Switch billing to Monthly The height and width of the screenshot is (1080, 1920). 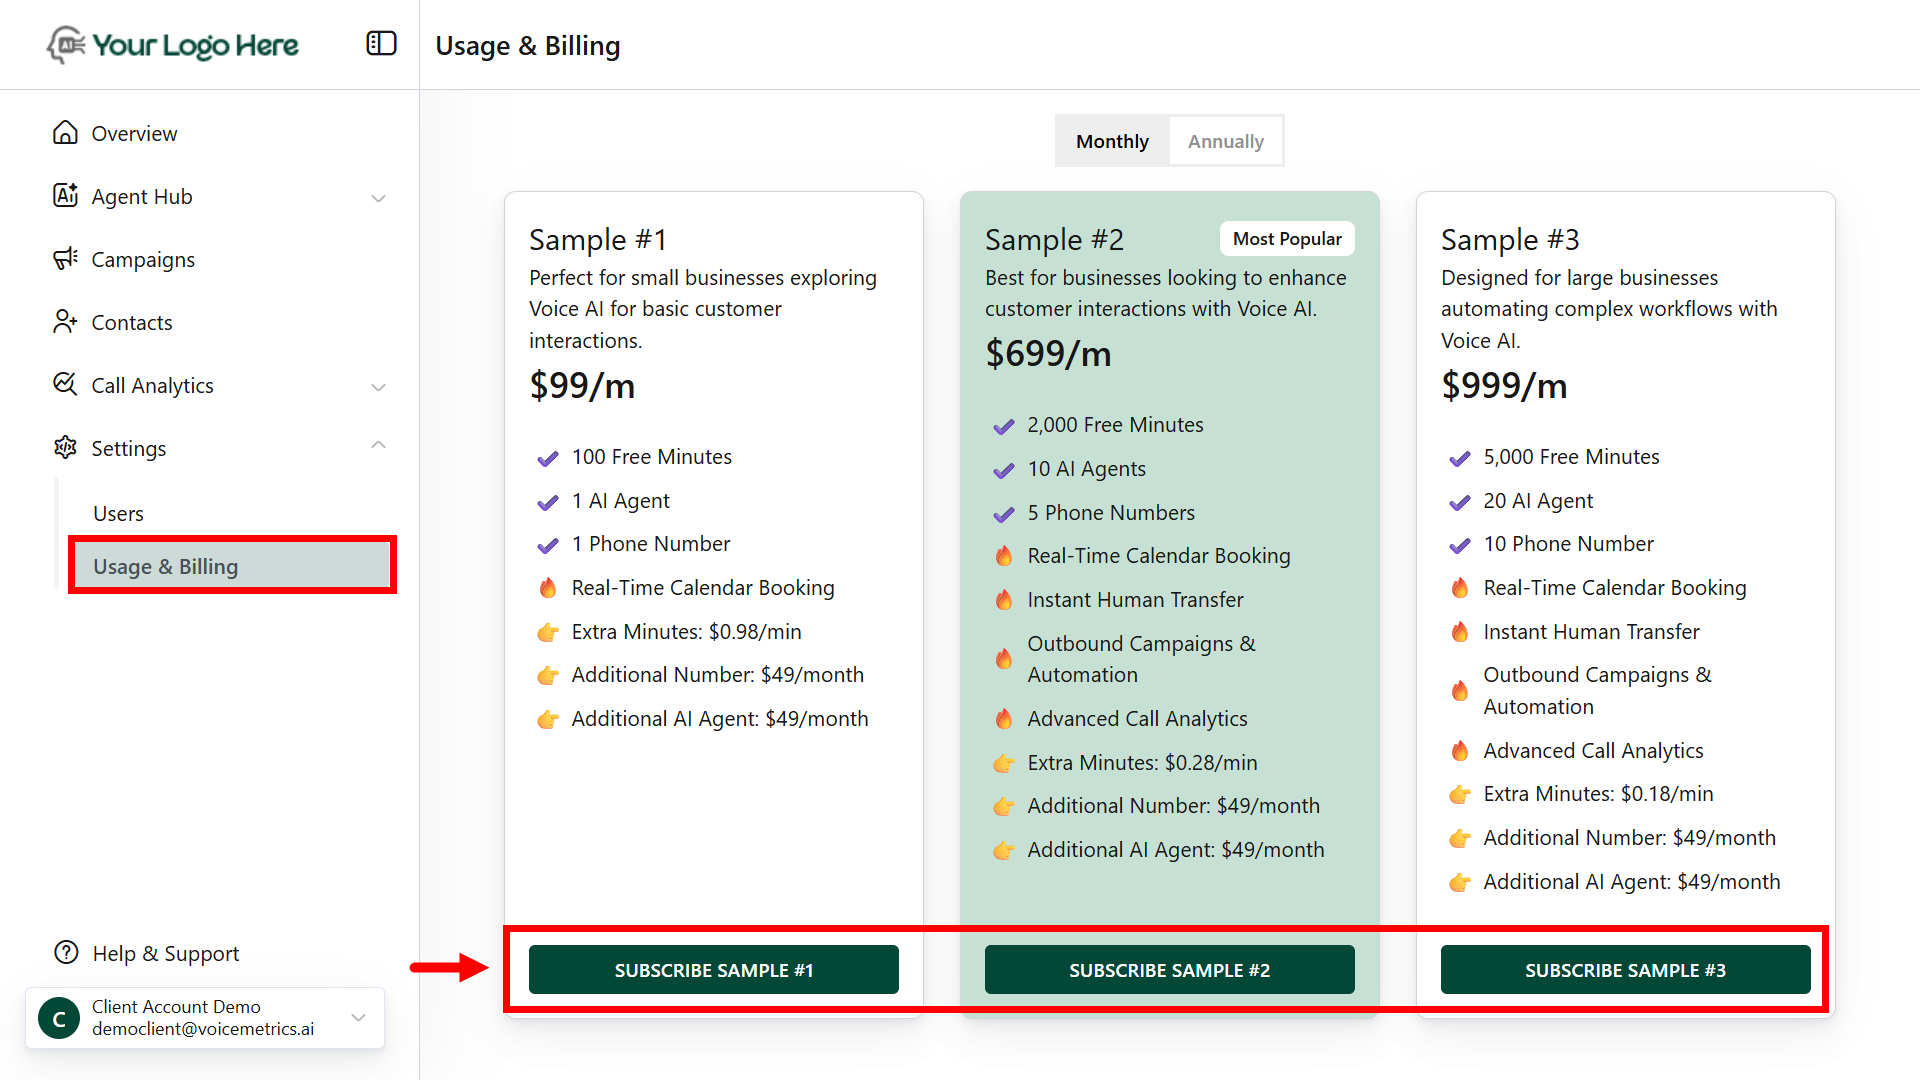tap(1112, 141)
